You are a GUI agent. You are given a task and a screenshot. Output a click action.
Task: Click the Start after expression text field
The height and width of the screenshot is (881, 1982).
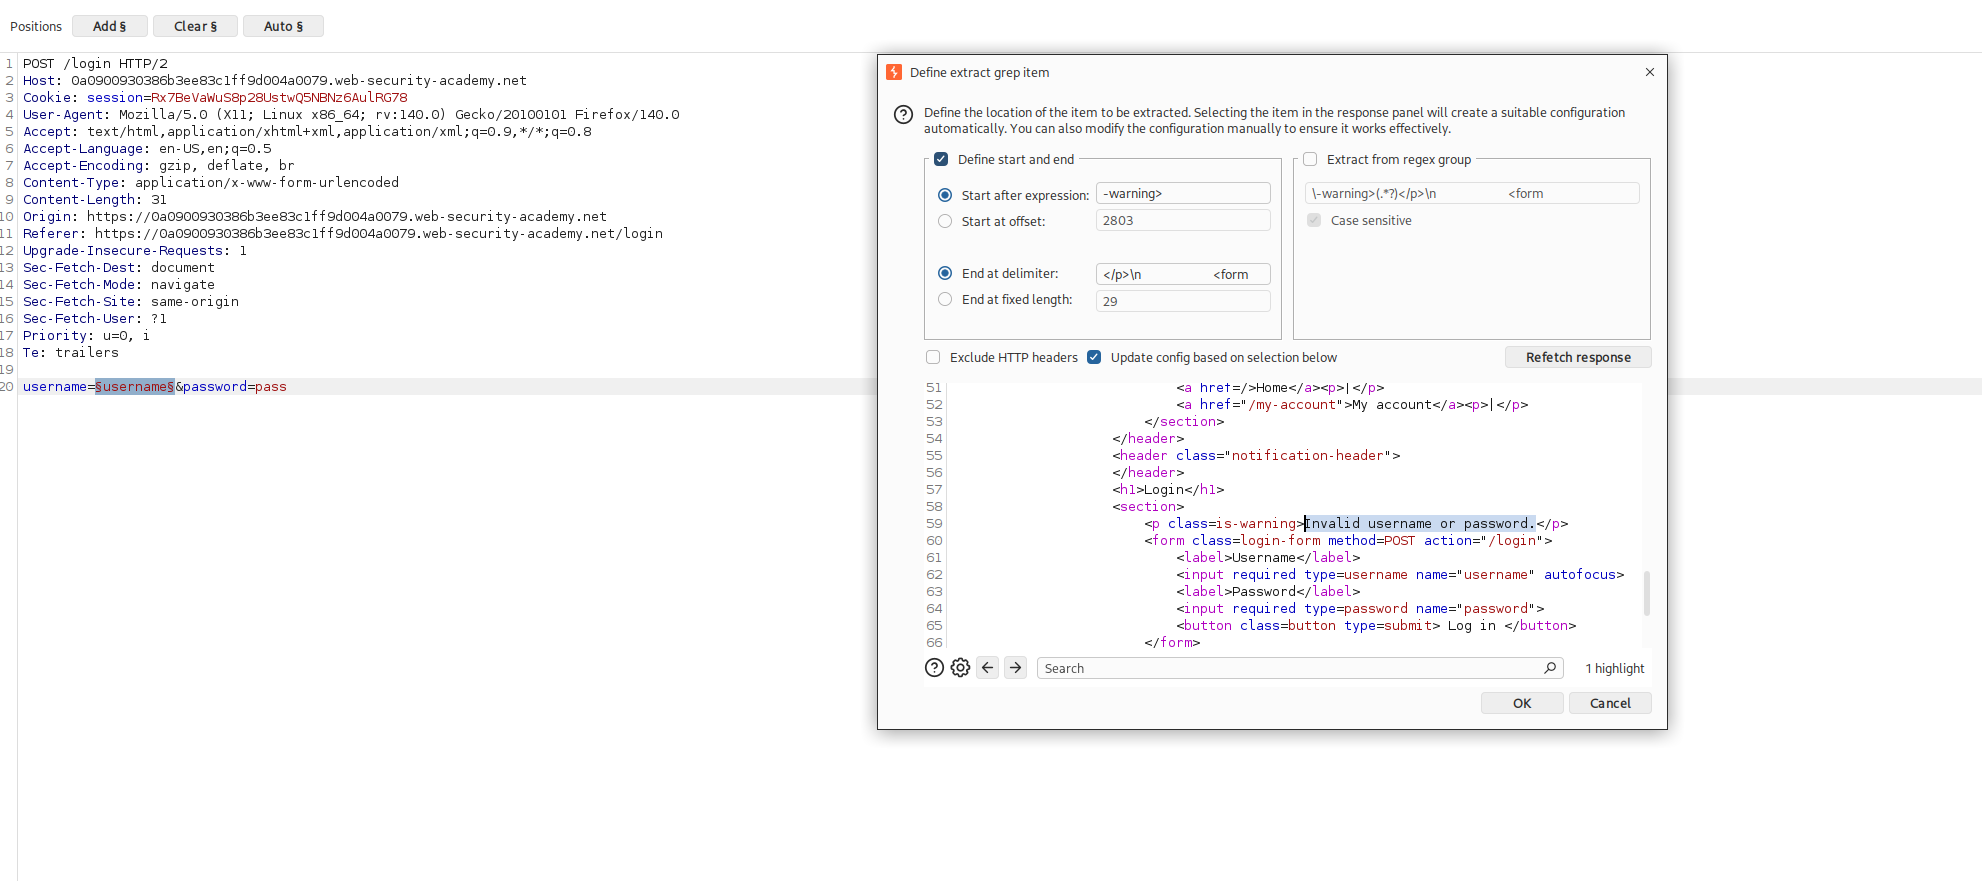(x=1183, y=194)
